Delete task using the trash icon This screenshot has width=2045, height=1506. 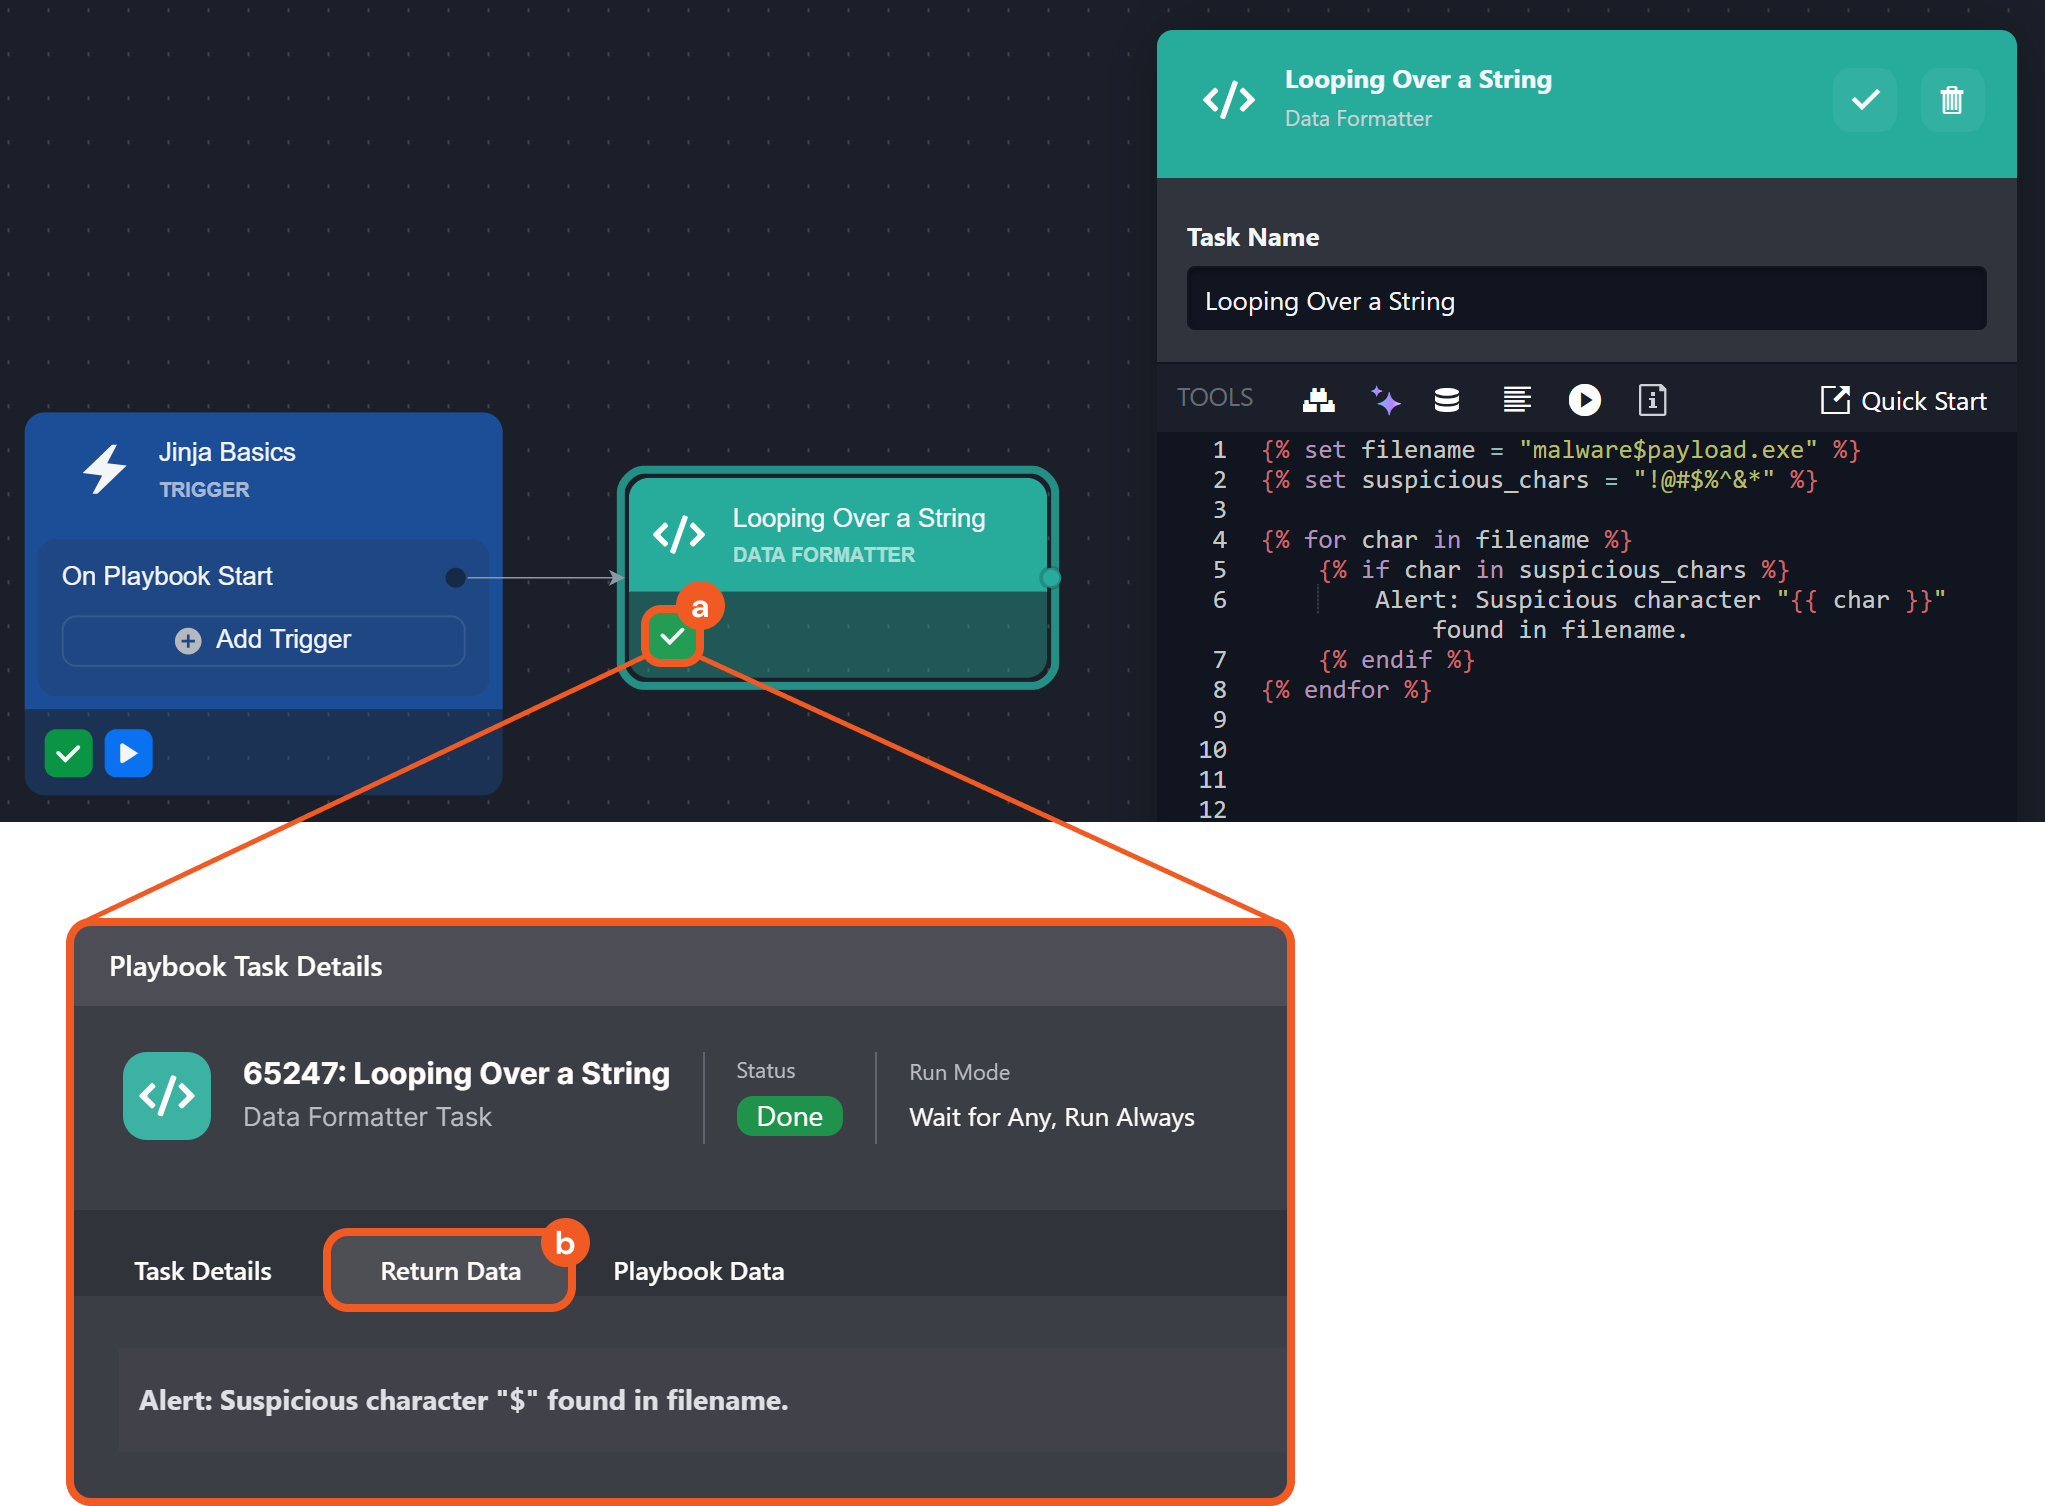[1951, 100]
